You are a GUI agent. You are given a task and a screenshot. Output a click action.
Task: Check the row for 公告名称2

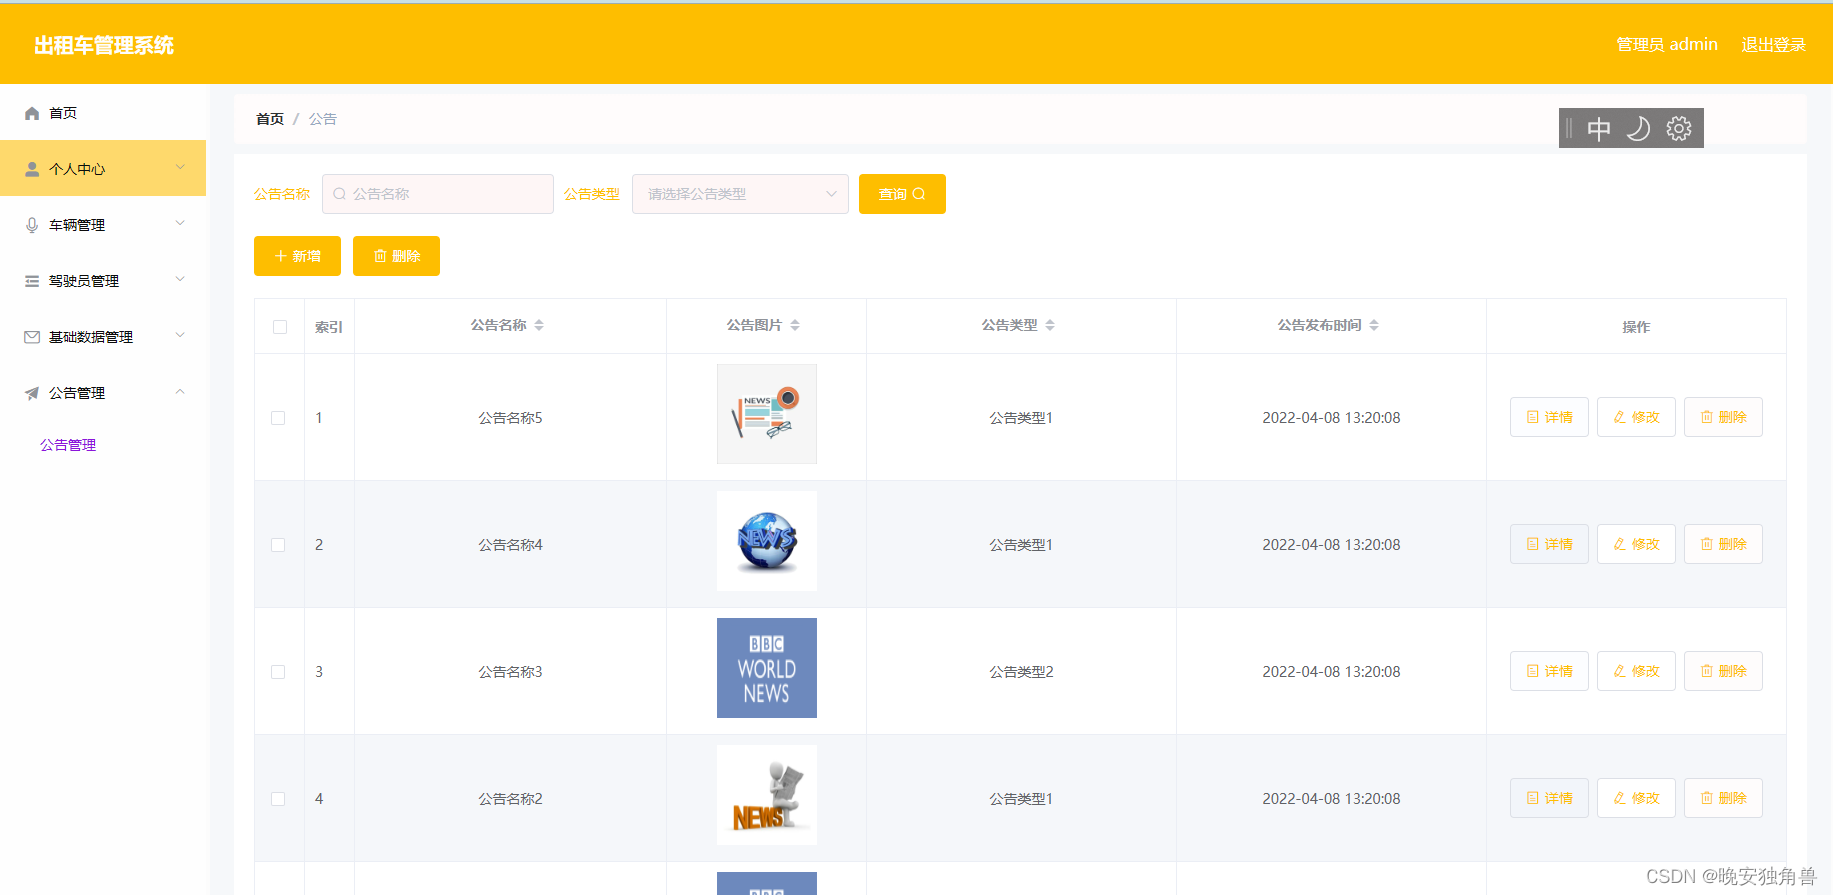pos(278,799)
